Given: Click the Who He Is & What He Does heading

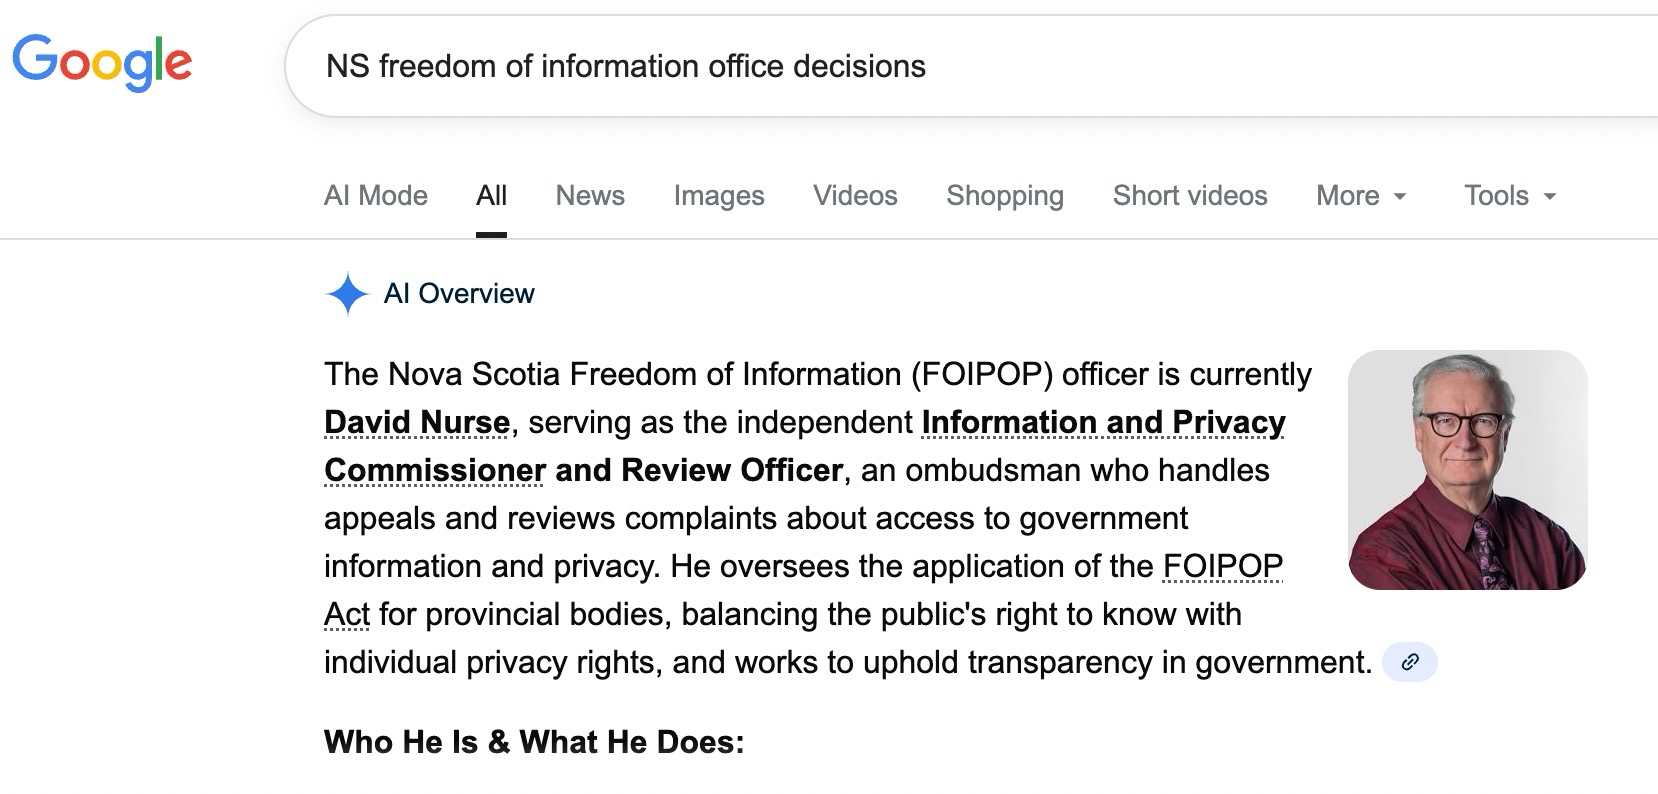Looking at the screenshot, I should coord(534,742).
